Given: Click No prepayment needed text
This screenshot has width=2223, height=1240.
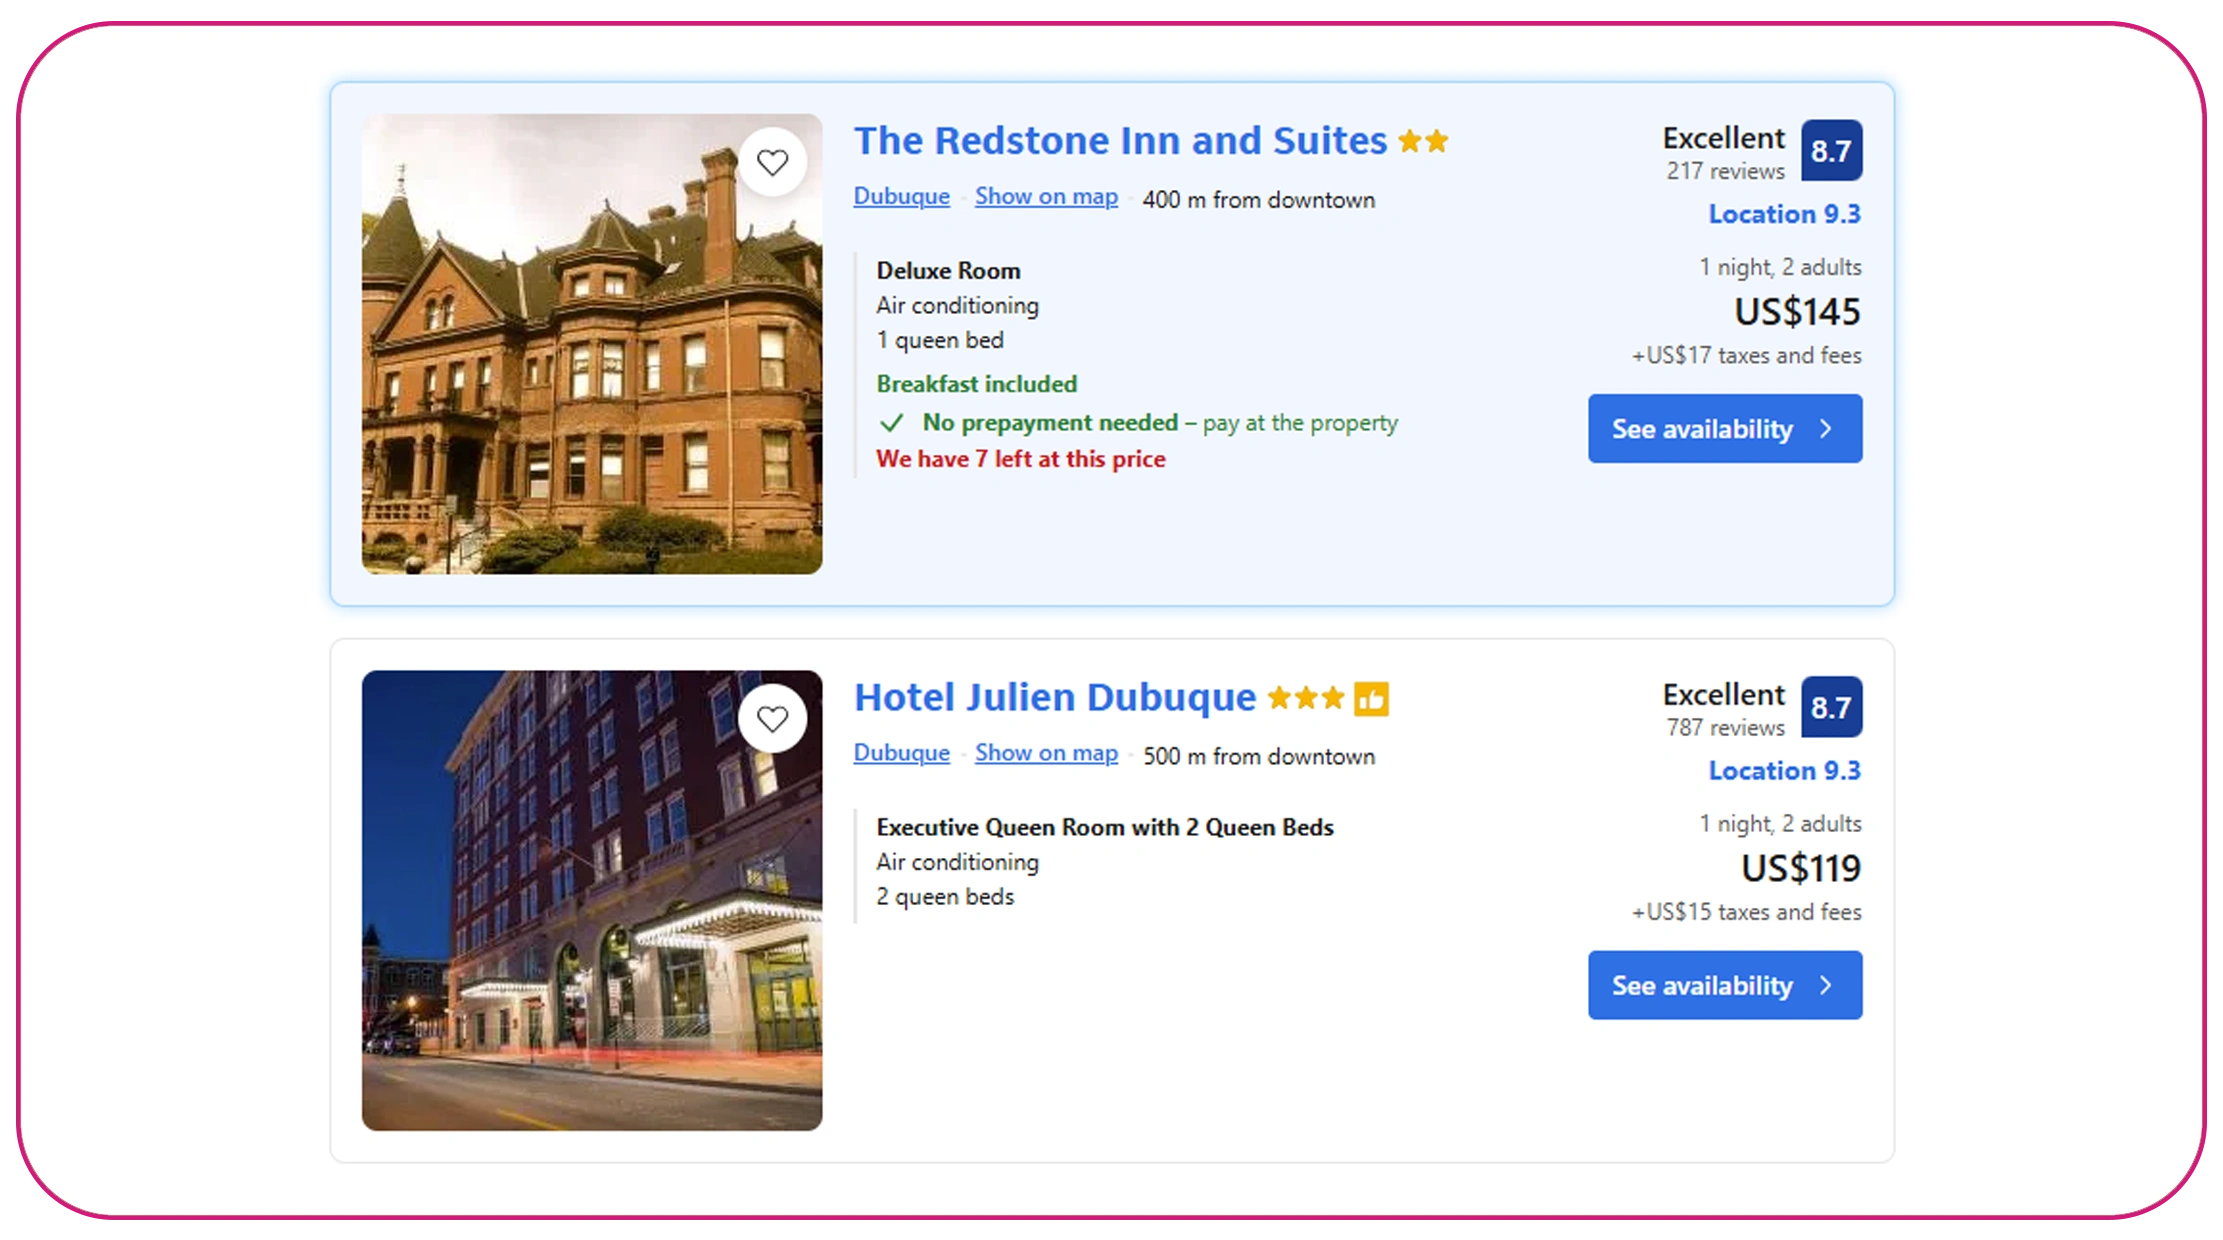Looking at the screenshot, I should [x=1050, y=423].
